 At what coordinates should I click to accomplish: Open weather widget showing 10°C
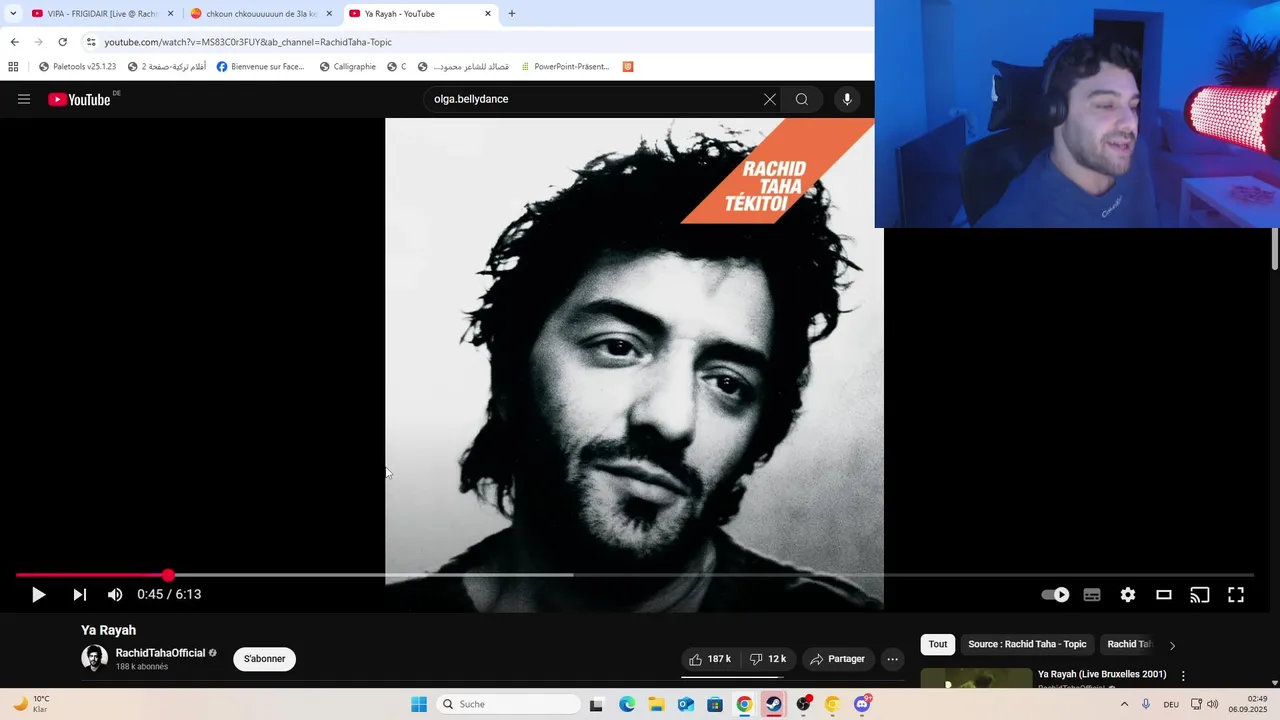(x=32, y=704)
